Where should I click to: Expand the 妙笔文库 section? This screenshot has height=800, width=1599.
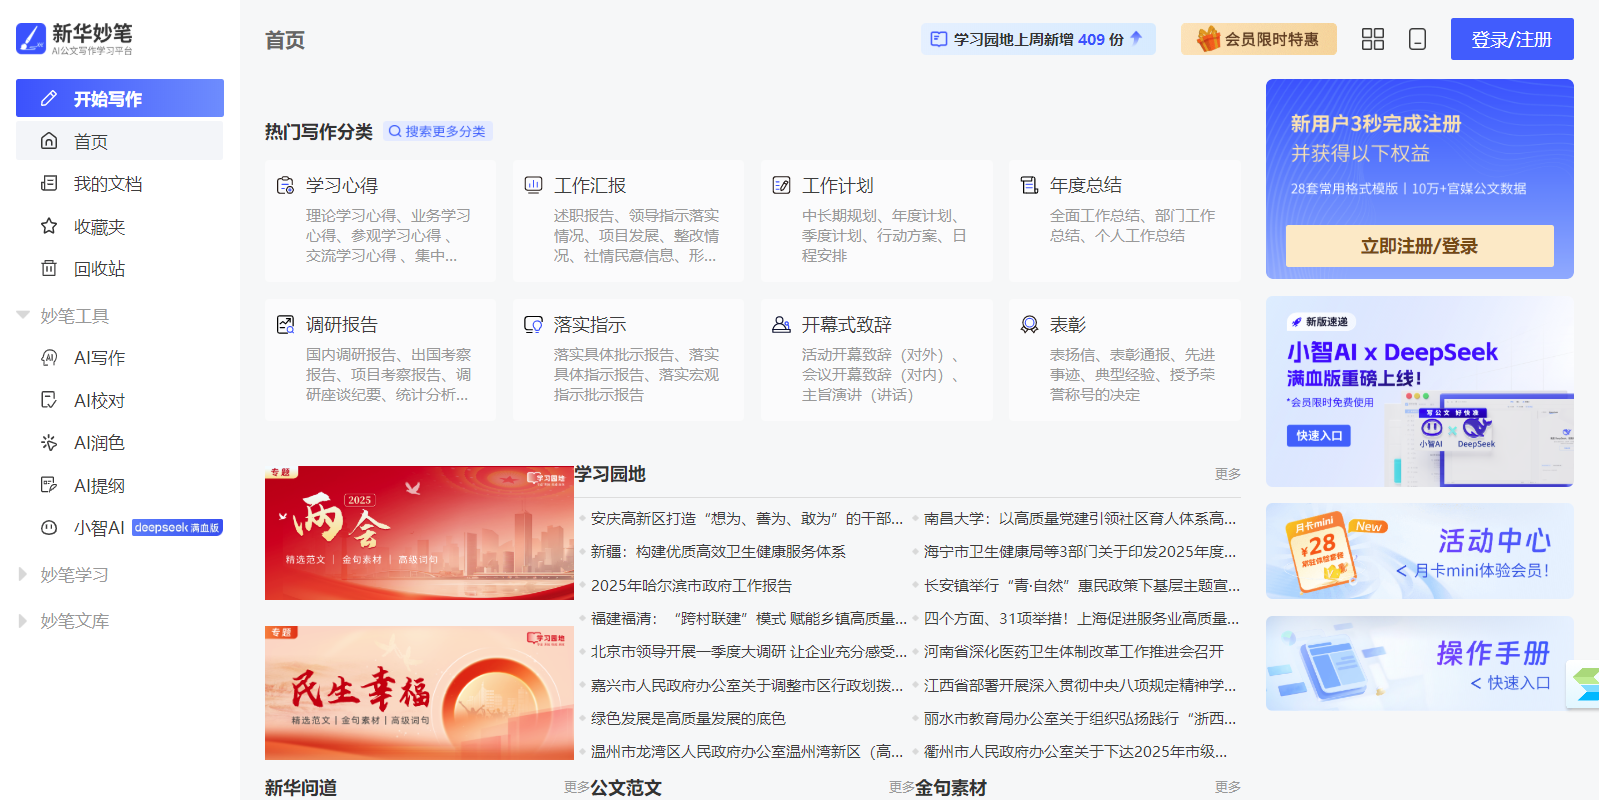click(23, 621)
